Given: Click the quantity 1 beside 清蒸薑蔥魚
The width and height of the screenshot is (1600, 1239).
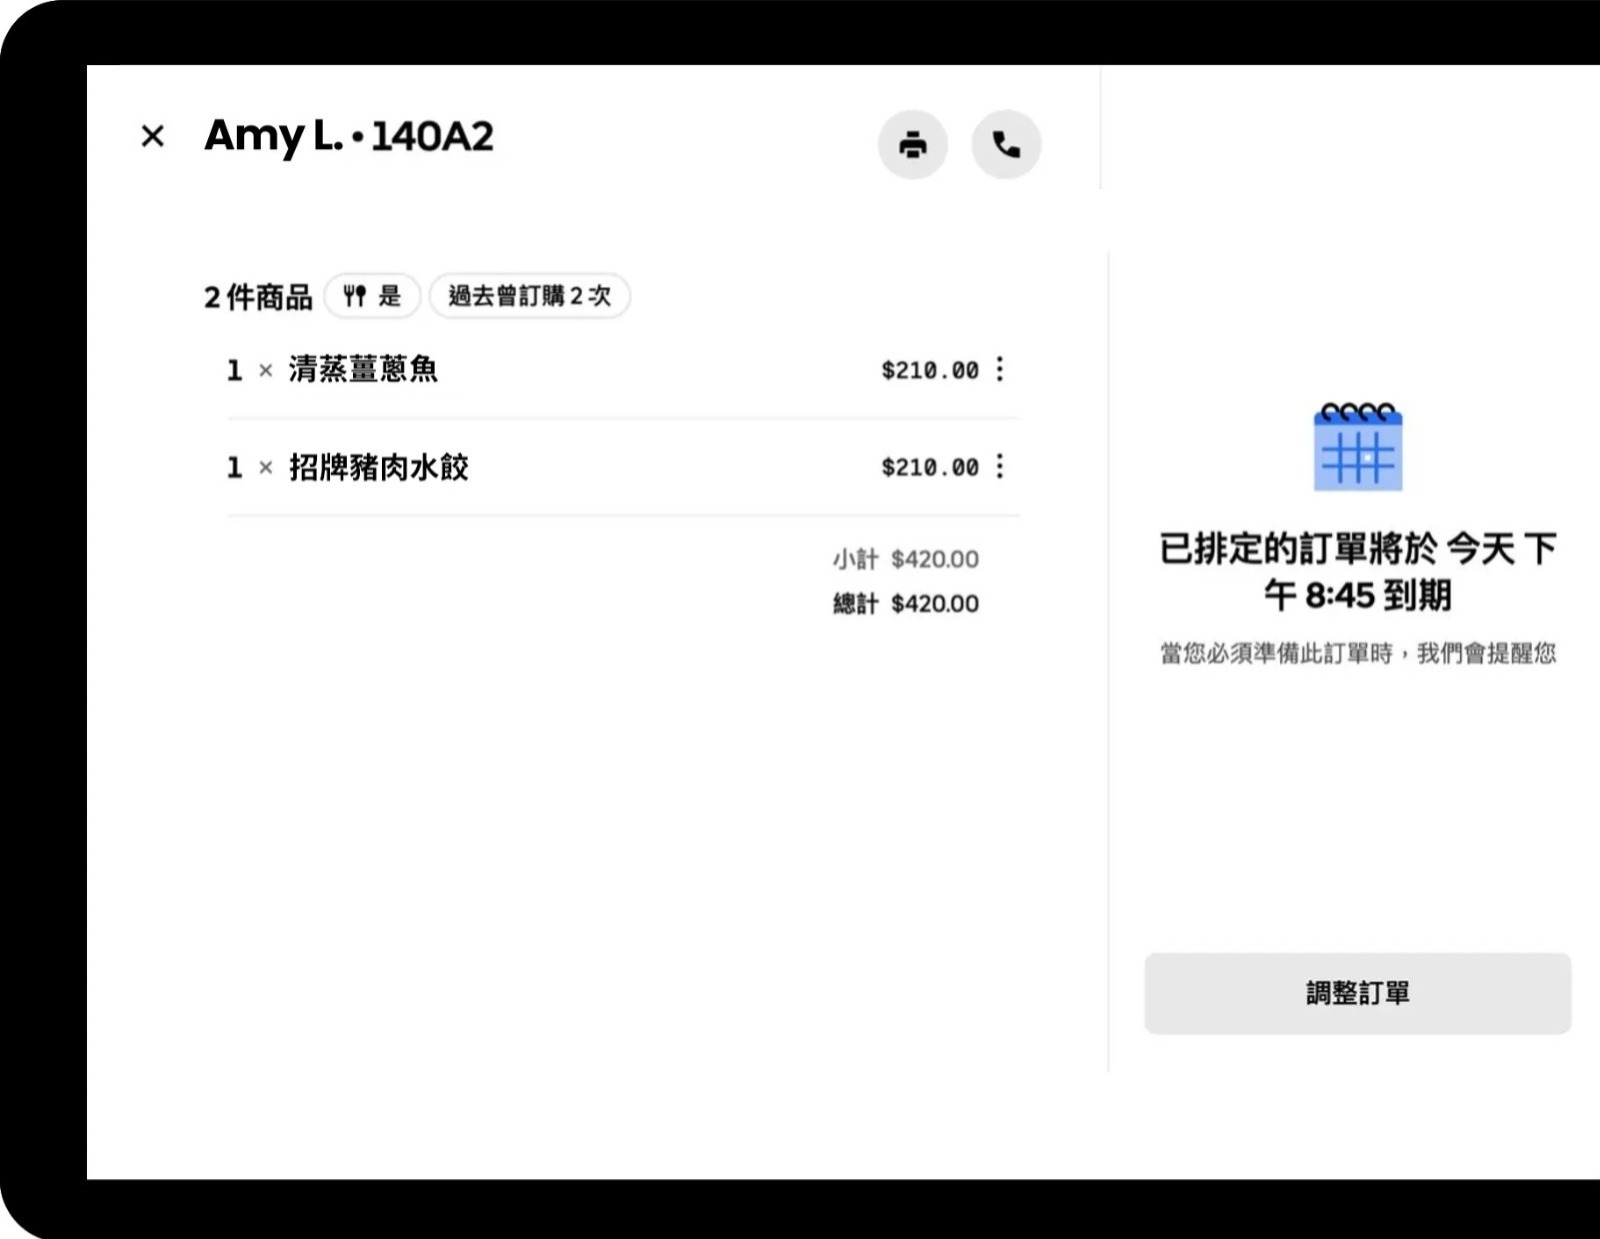Looking at the screenshot, I should [x=234, y=370].
